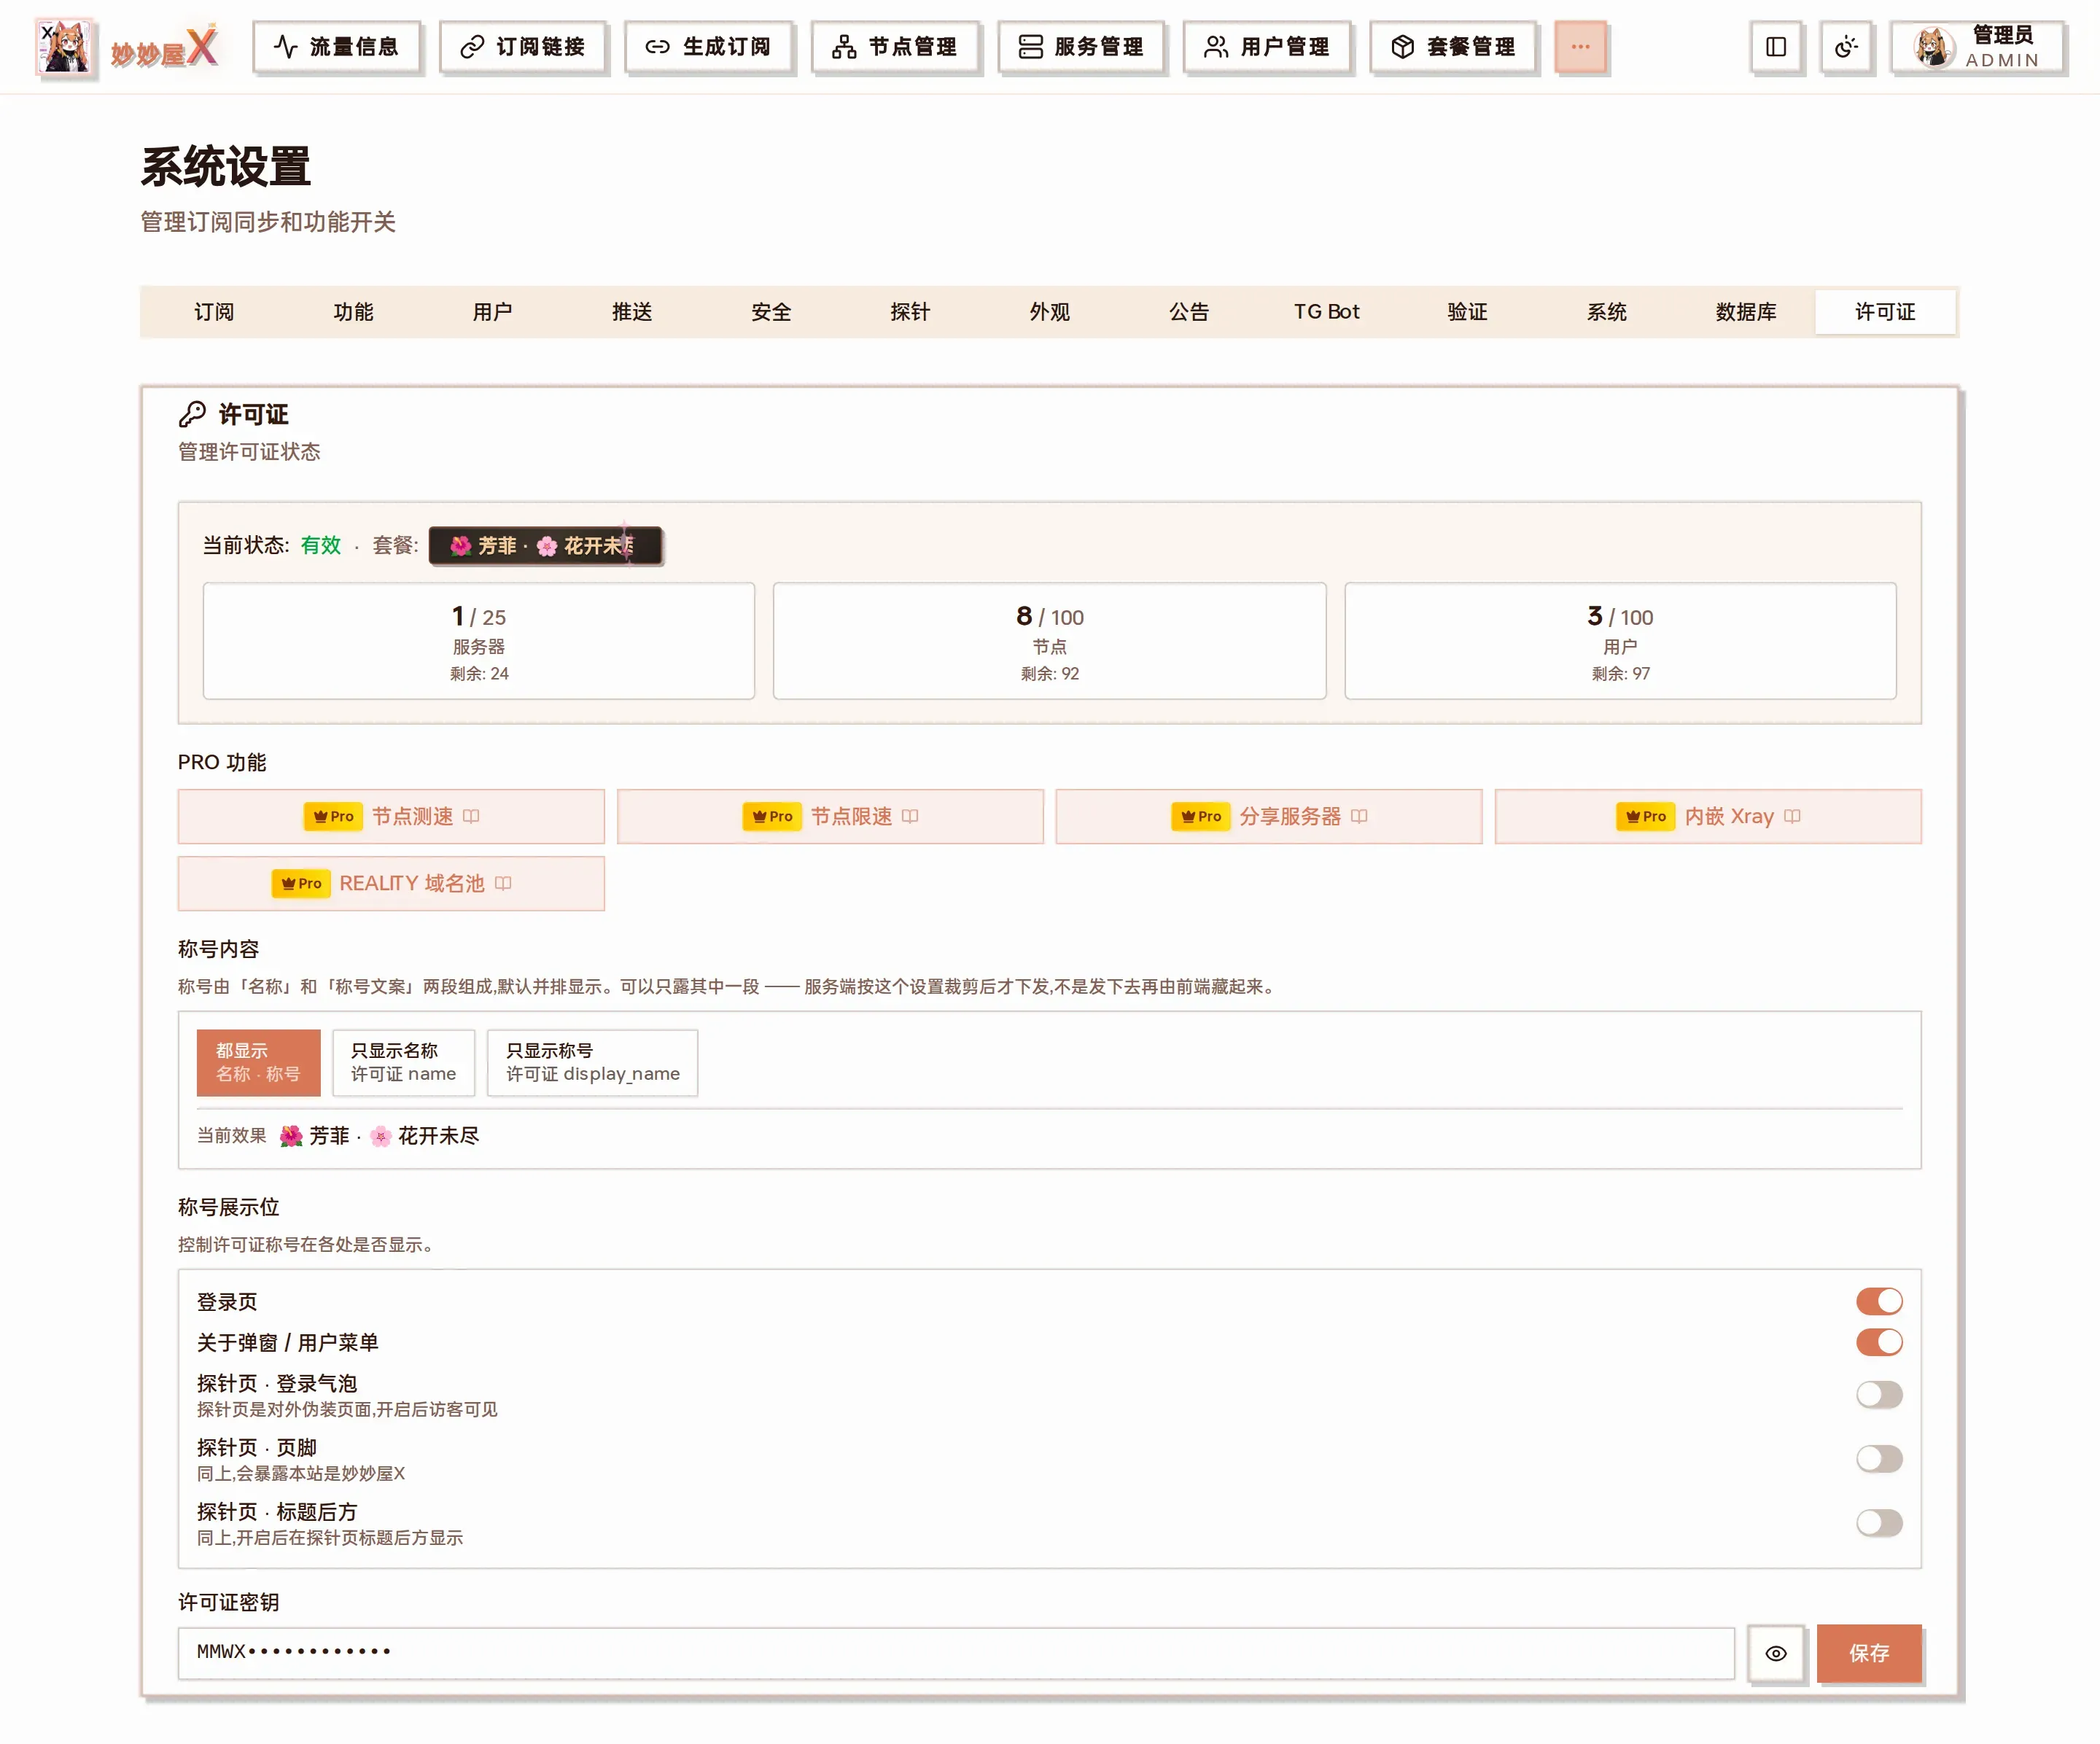
Task: Click the 妙妙屋X logo avatar
Action: [x=65, y=47]
